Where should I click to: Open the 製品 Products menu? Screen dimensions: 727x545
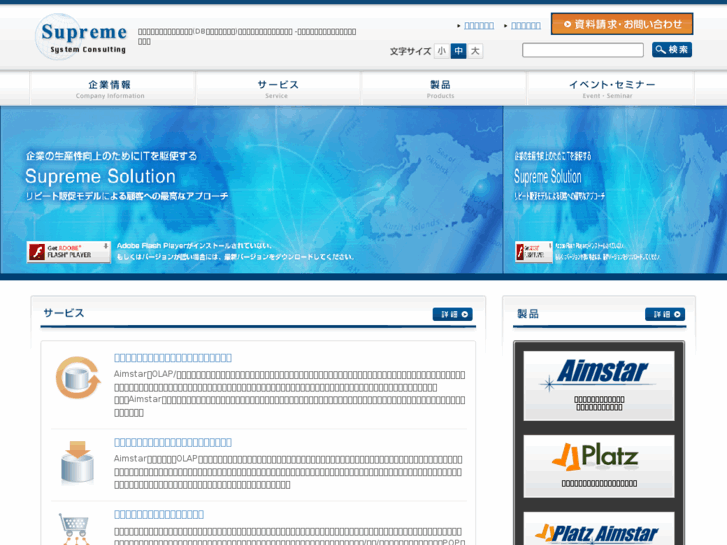[x=444, y=89]
